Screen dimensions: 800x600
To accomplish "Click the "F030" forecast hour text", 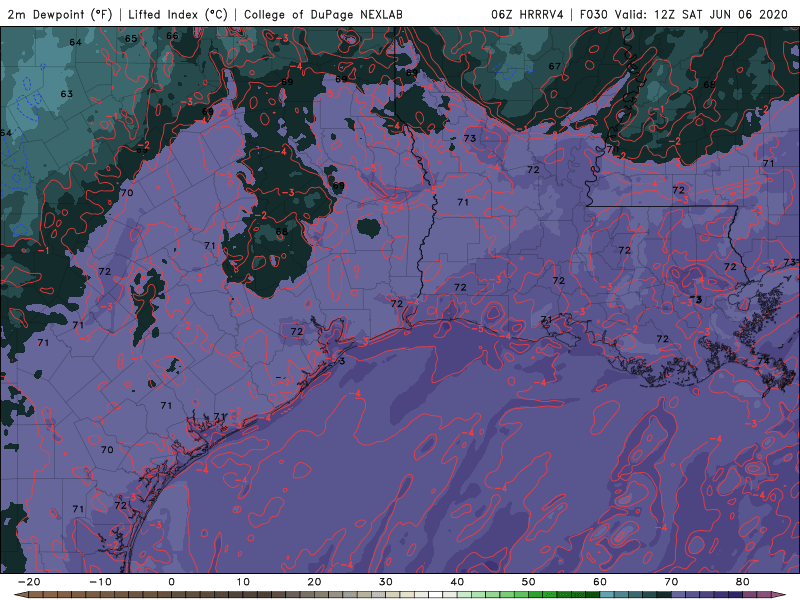I will [594, 15].
